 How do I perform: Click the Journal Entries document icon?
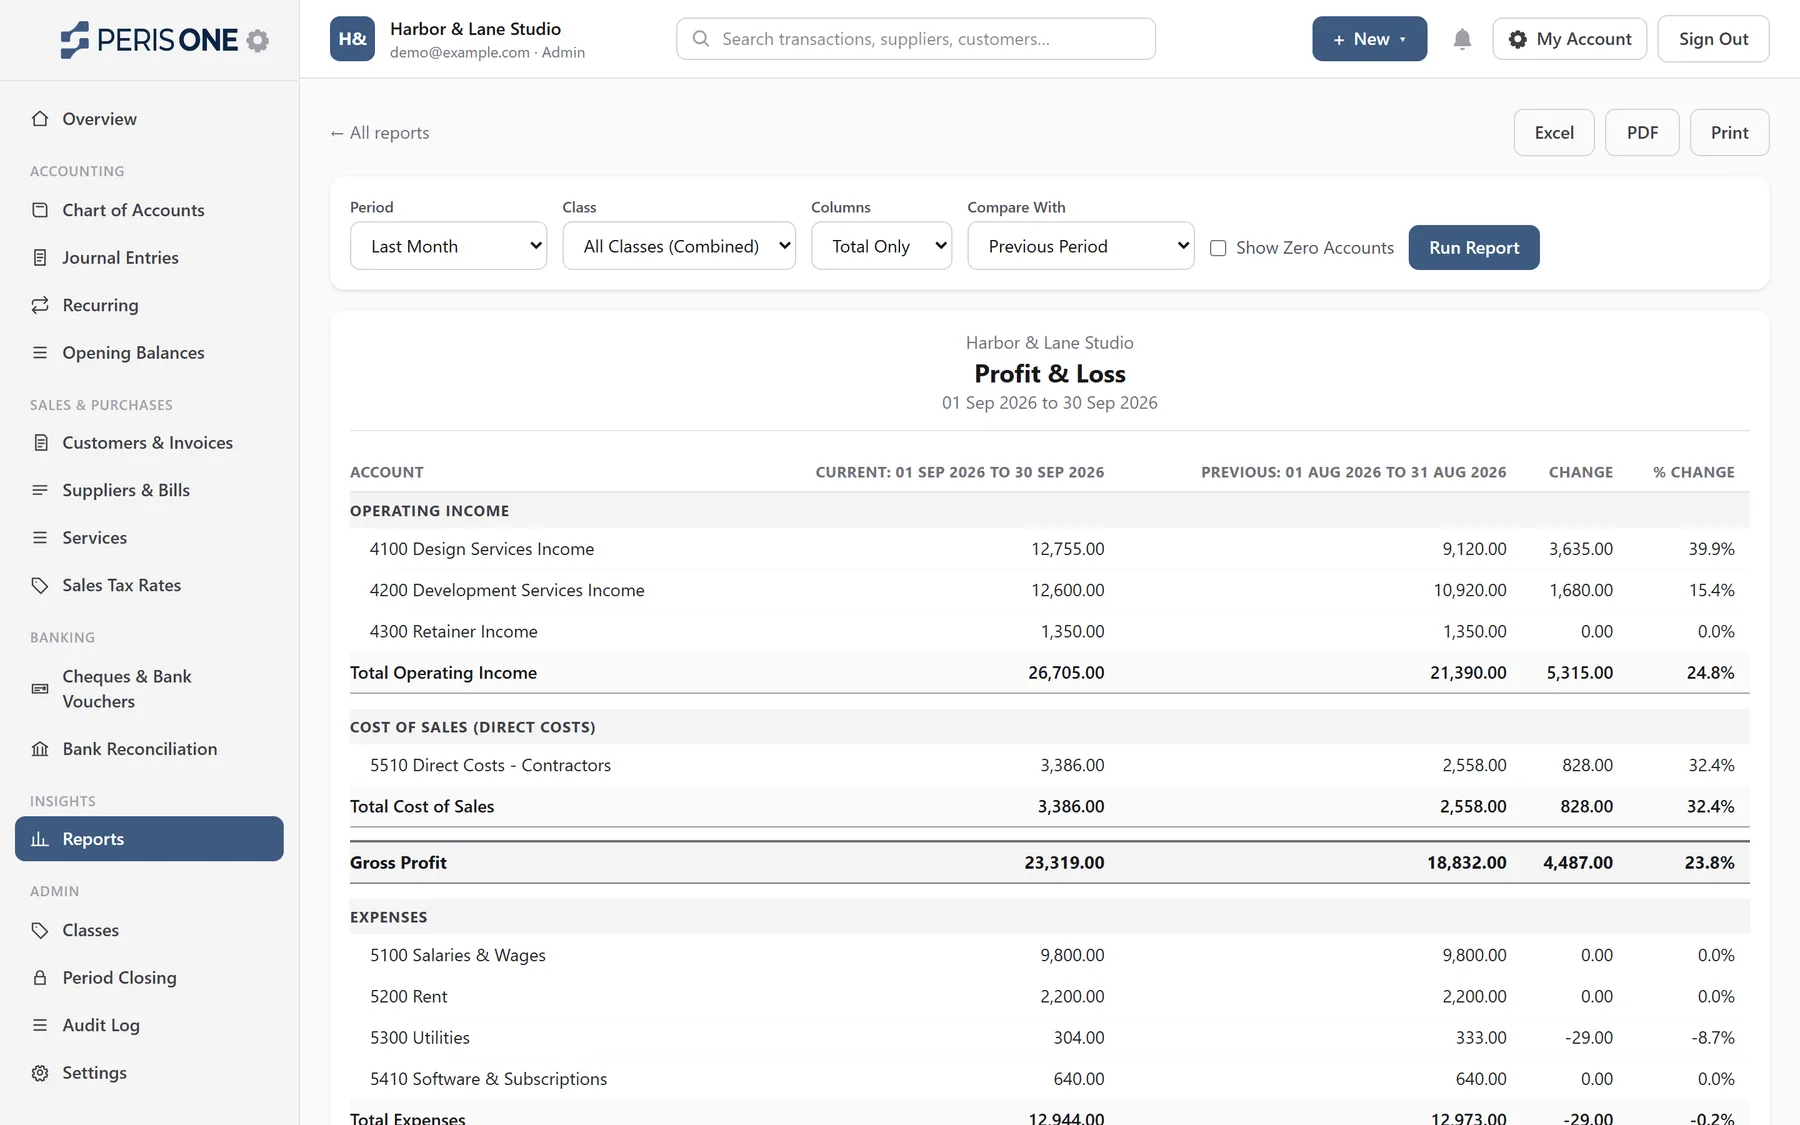point(40,258)
